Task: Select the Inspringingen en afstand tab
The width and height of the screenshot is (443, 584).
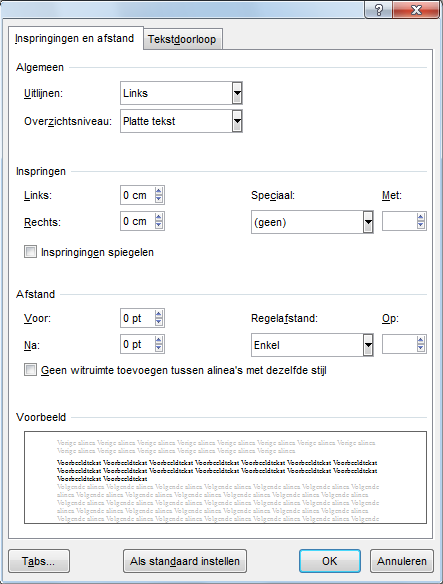Action: point(75,38)
